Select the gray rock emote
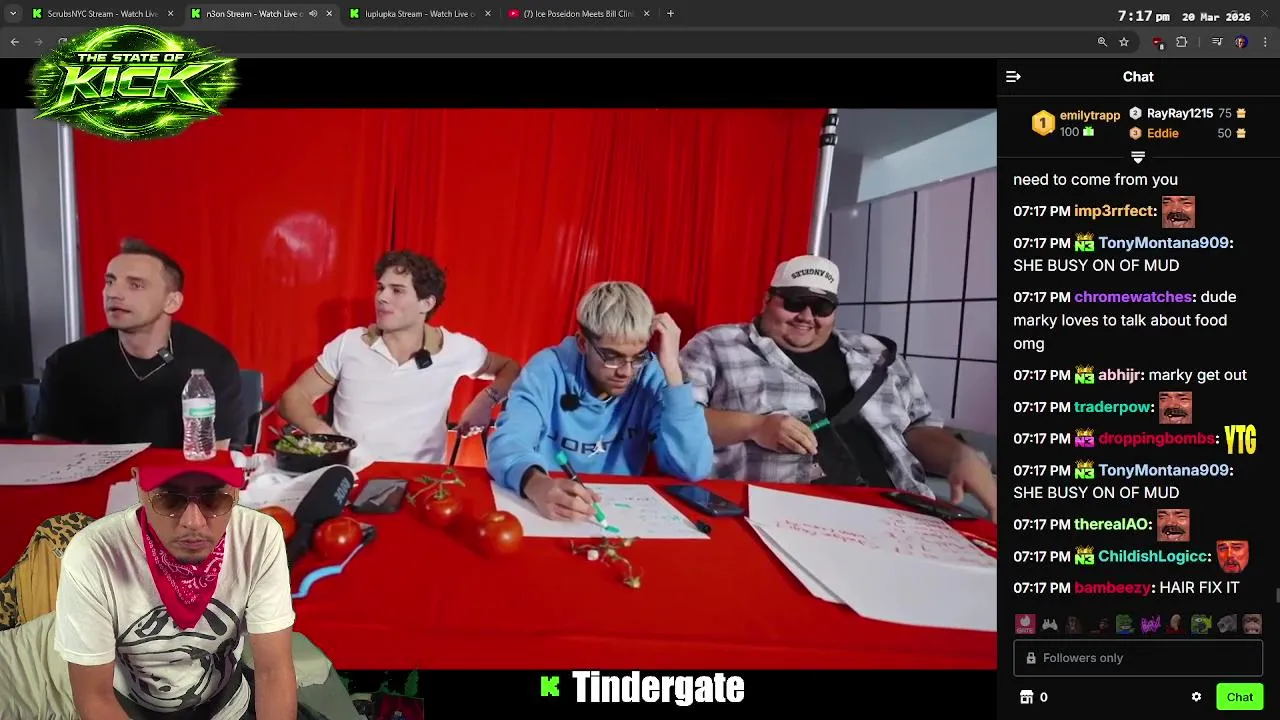 [x=1227, y=625]
